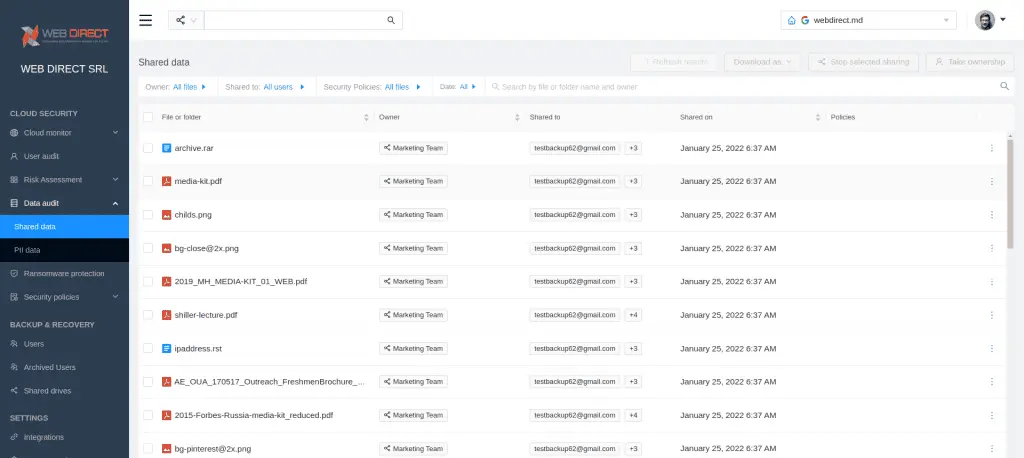Viewport: 1024px width, 458px height.
Task: Open row options for shiller-lecture.pdf
Action: tap(991, 315)
